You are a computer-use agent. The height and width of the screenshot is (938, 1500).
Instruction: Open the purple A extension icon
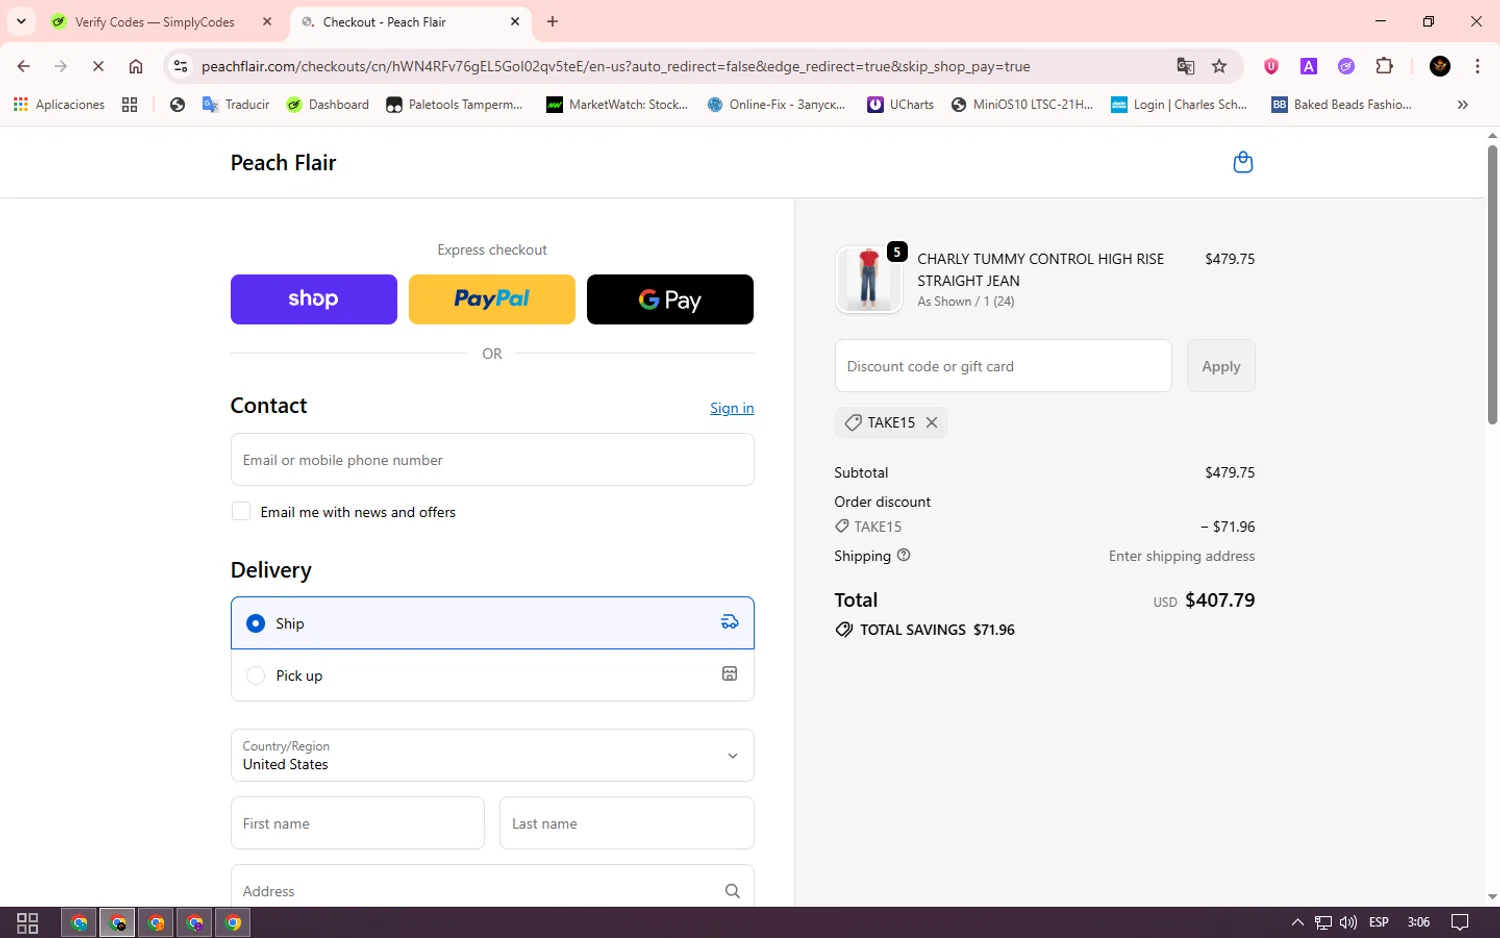(1308, 66)
